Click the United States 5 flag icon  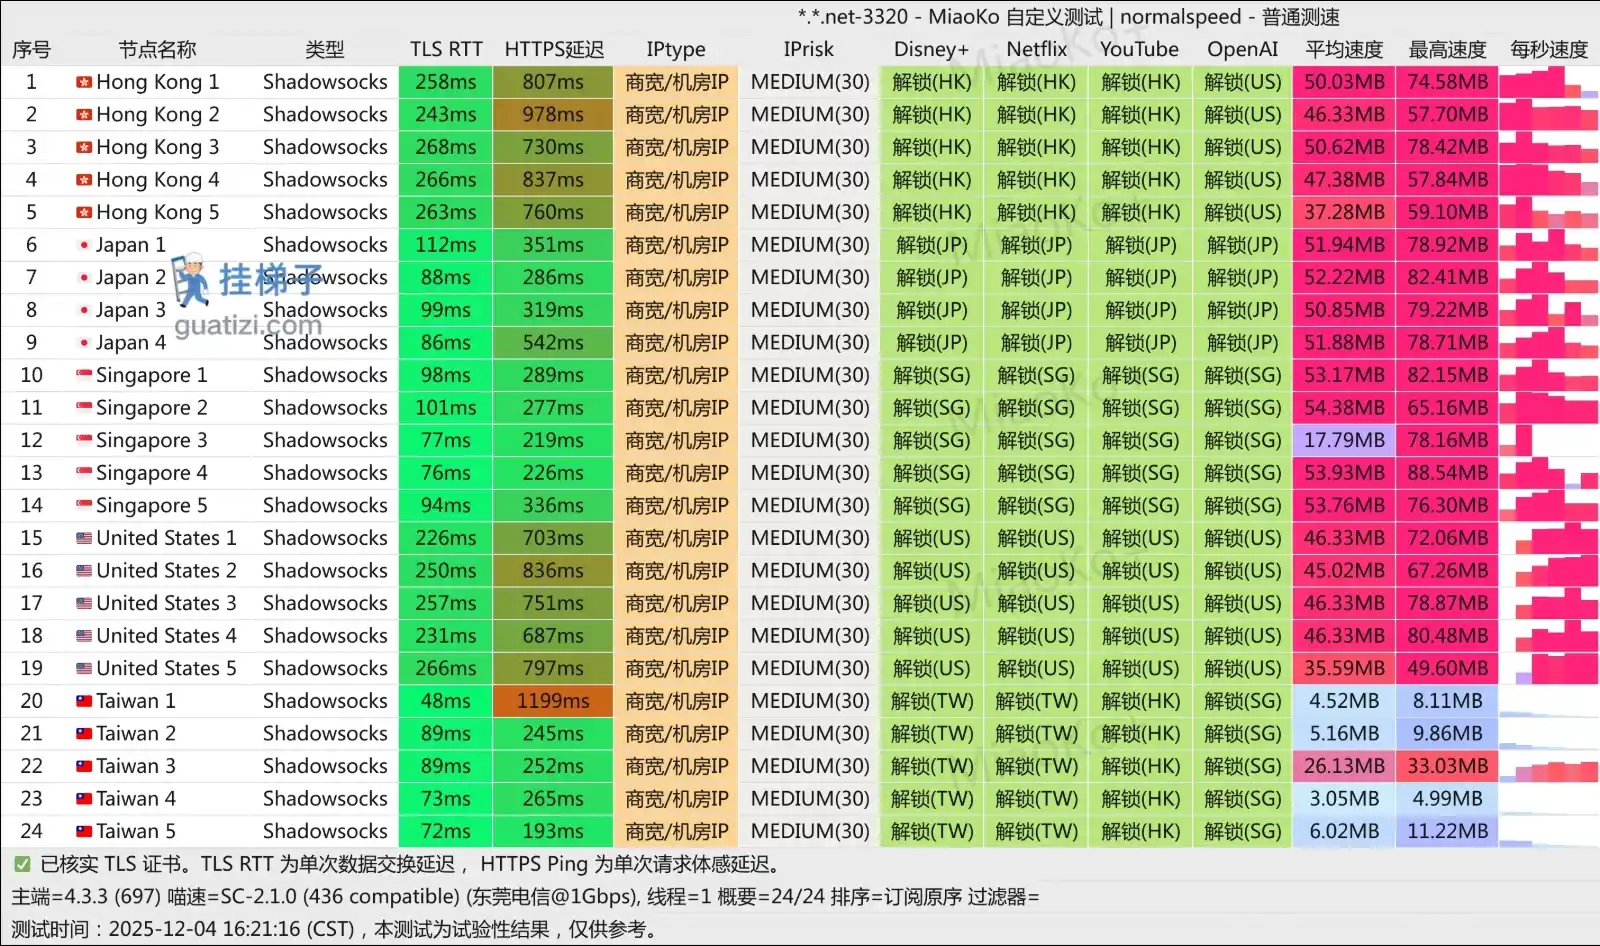(84, 668)
